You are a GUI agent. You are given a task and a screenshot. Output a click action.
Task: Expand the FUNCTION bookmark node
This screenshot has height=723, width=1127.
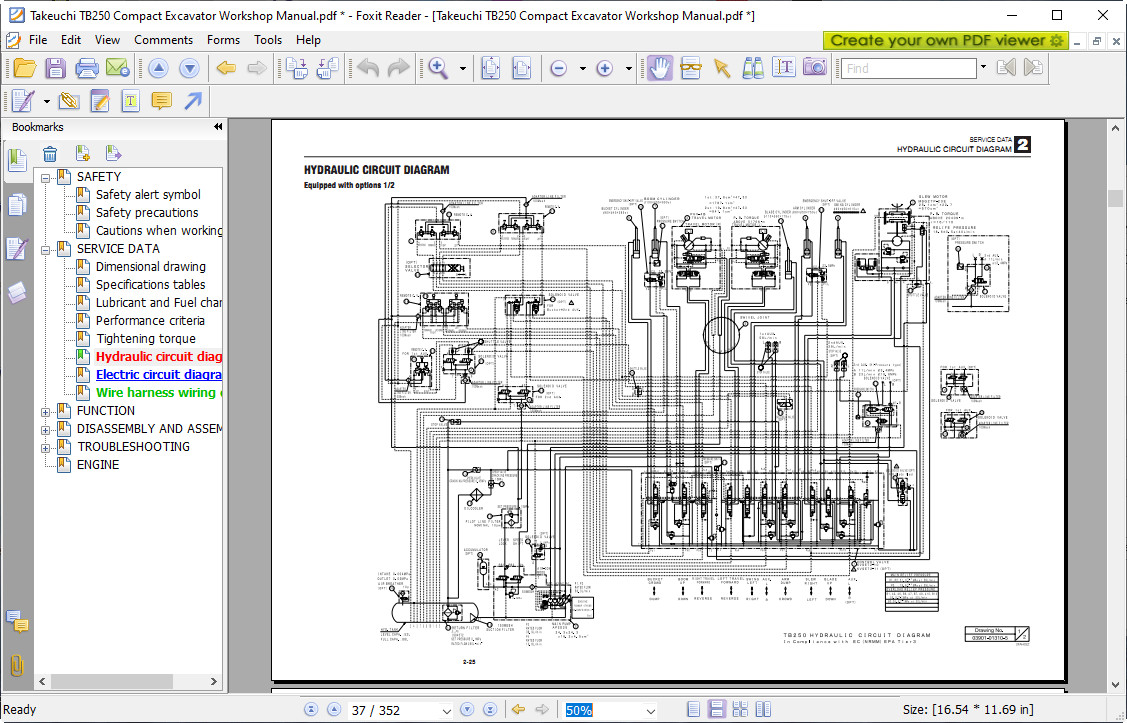(x=46, y=411)
